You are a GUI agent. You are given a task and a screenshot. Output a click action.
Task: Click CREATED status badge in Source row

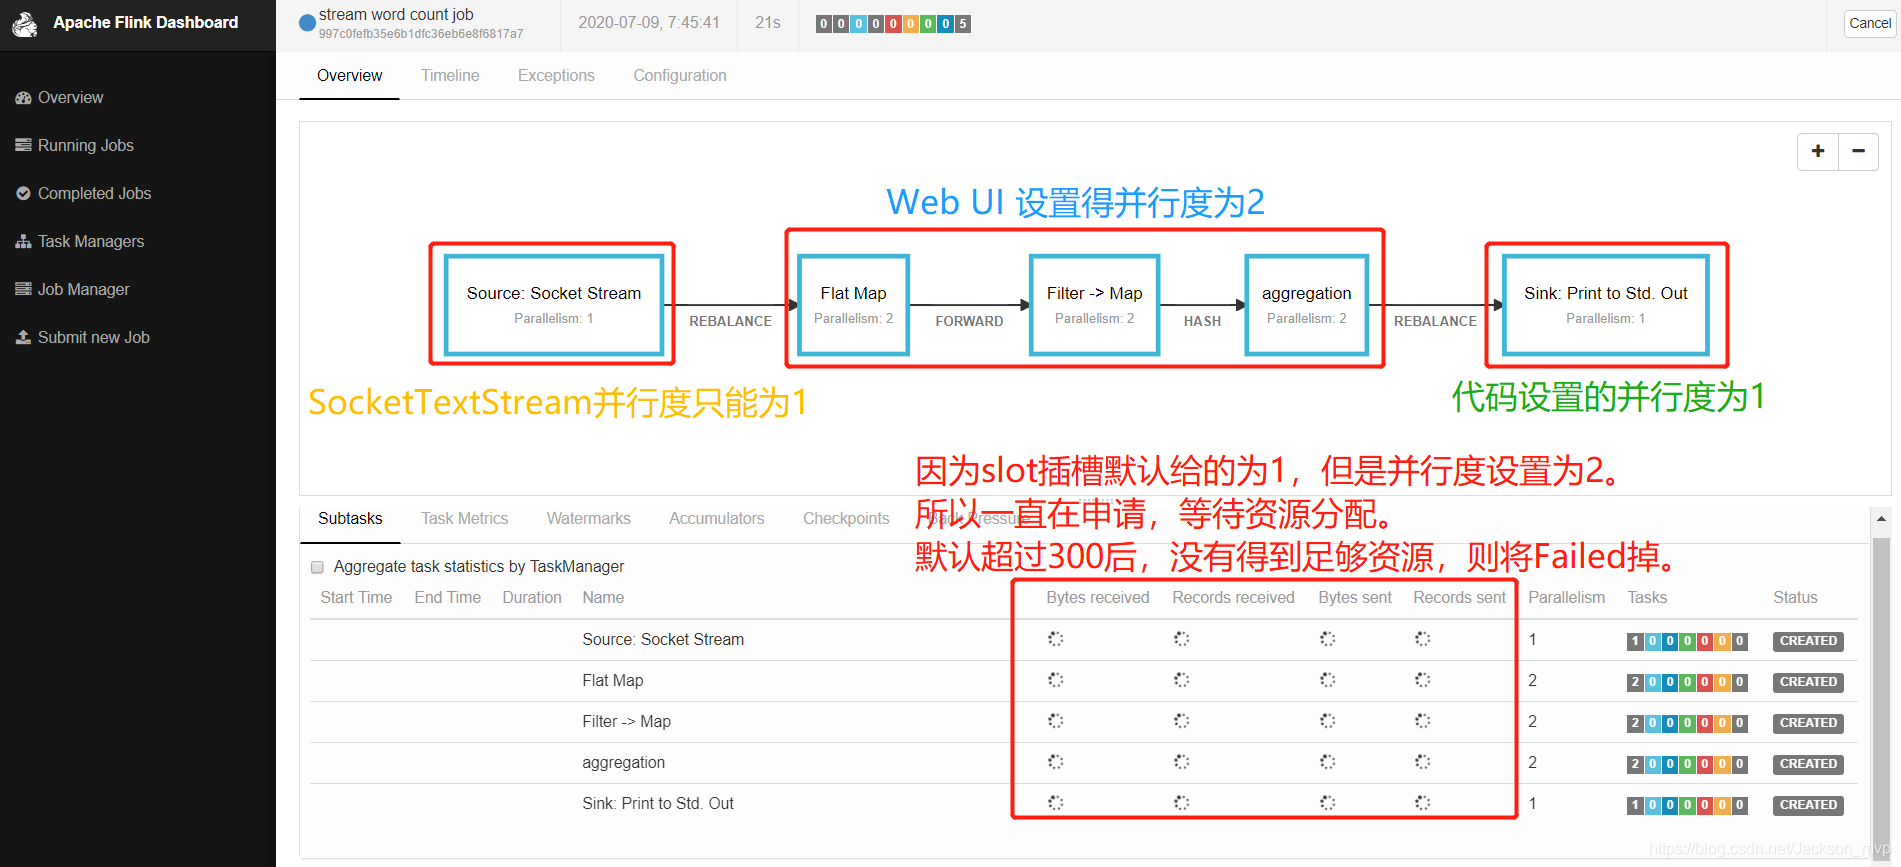(1808, 641)
